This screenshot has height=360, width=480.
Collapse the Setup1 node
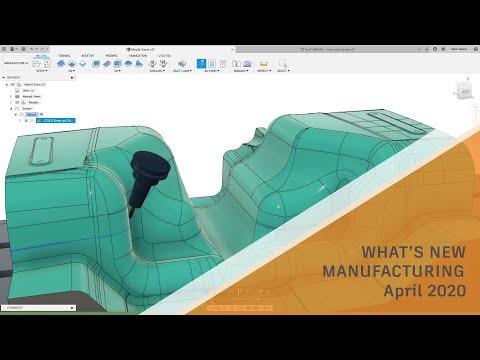(16, 114)
